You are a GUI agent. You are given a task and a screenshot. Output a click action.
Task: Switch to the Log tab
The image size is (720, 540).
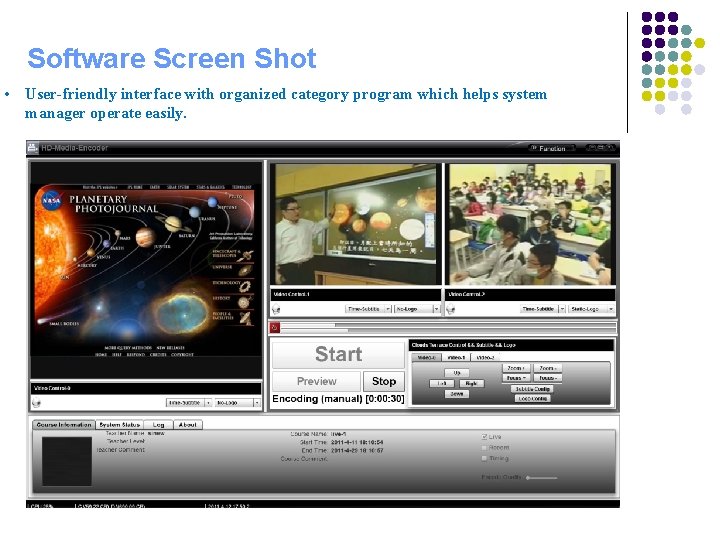pos(158,425)
